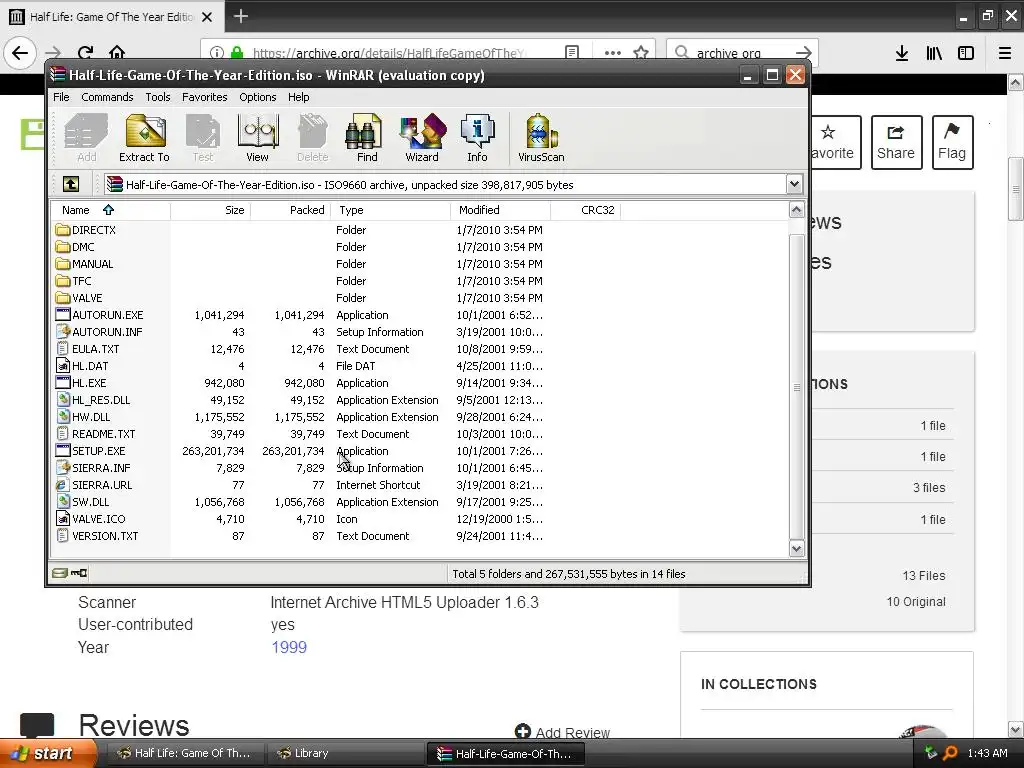Open the page actions three-dot menu
Screen dimensions: 1024x768
tap(613, 53)
